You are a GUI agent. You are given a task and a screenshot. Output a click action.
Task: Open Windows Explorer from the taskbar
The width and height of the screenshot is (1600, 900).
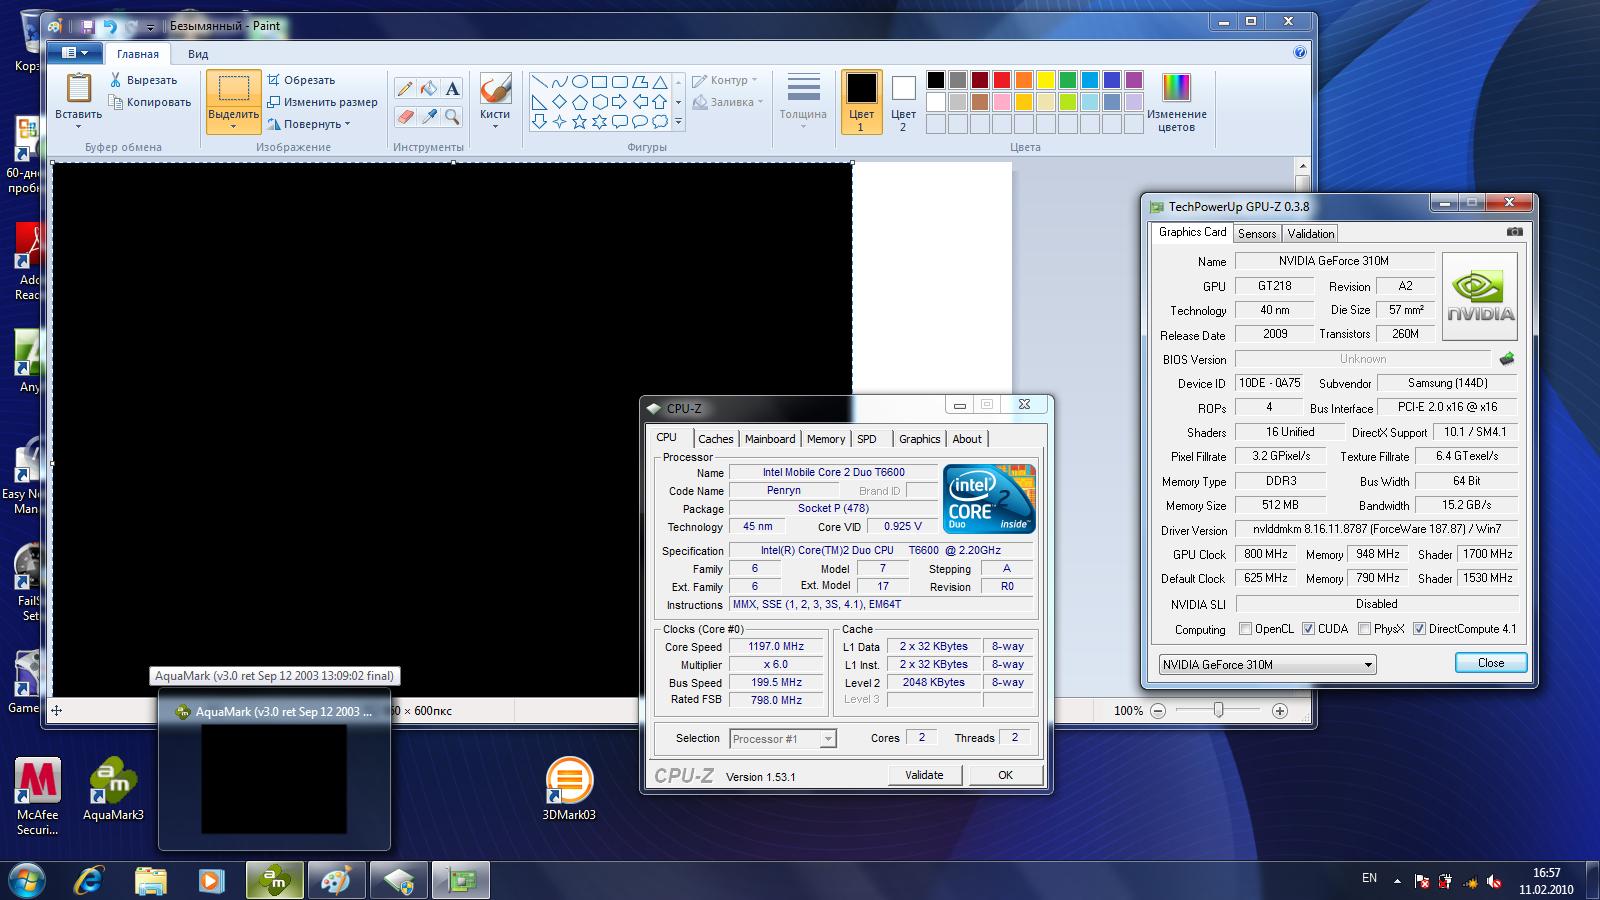tap(150, 881)
